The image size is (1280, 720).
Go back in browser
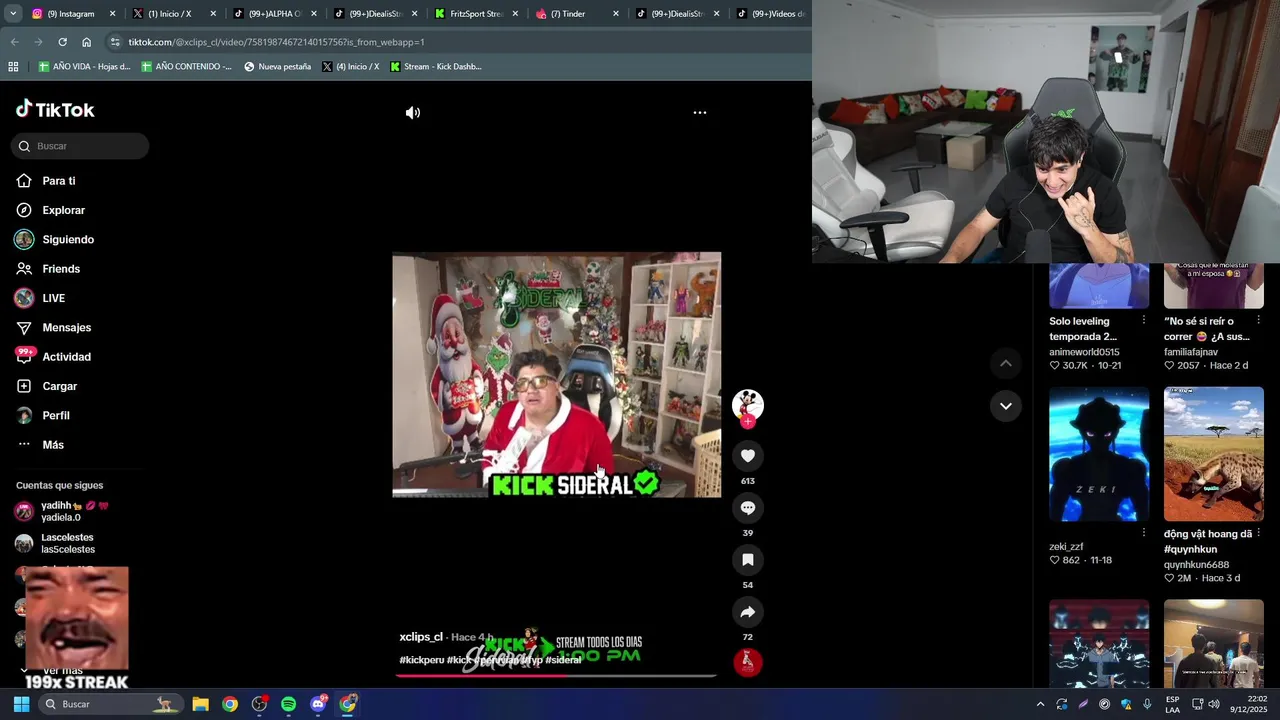click(14, 42)
